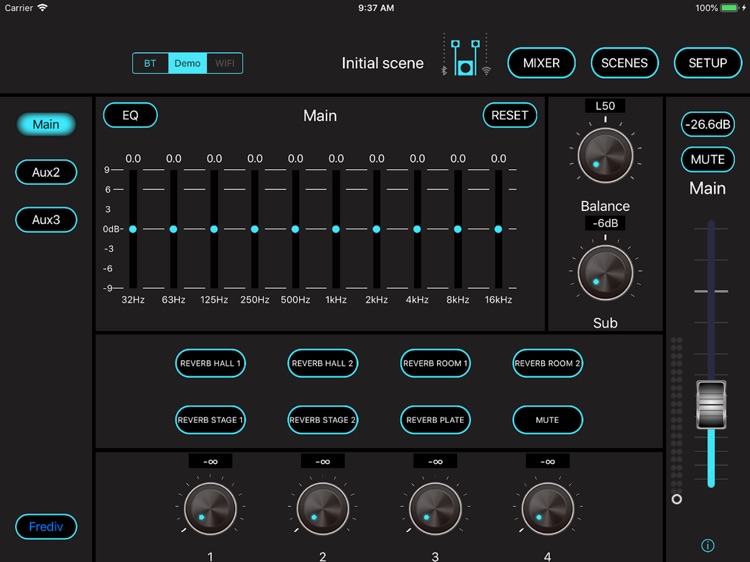750x562 pixels.
Task: Choose REVERB HALL 1 preset
Action: [x=210, y=363]
